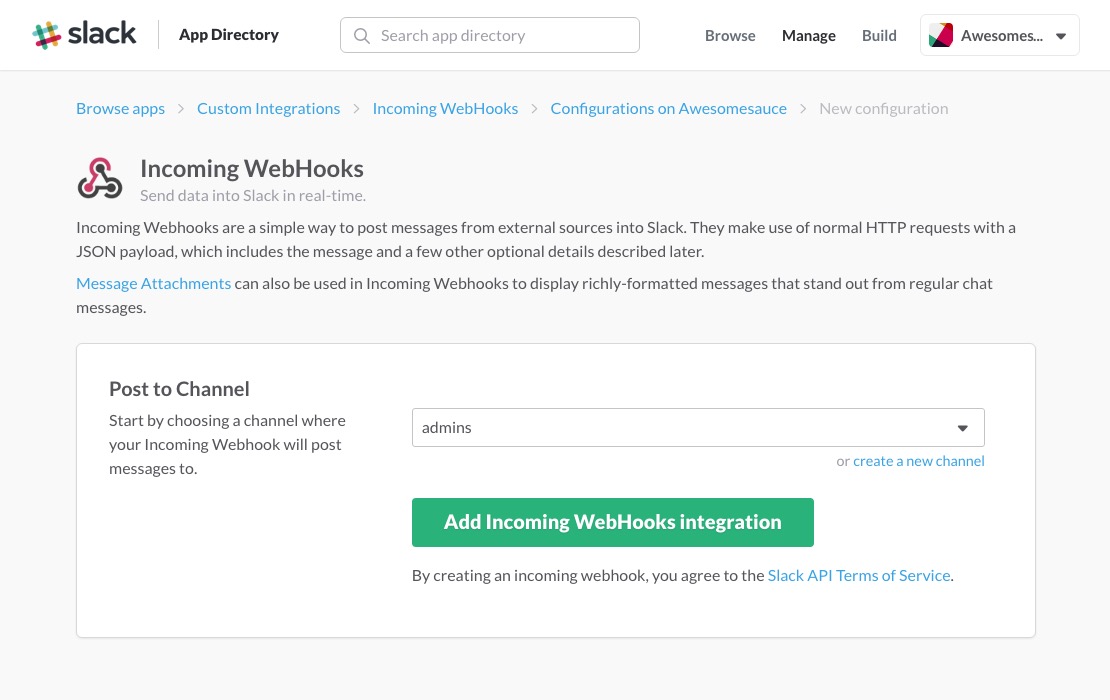This screenshot has width=1110, height=700.
Task: Navigate to Incoming WebHooks breadcrumb
Action: (x=445, y=108)
